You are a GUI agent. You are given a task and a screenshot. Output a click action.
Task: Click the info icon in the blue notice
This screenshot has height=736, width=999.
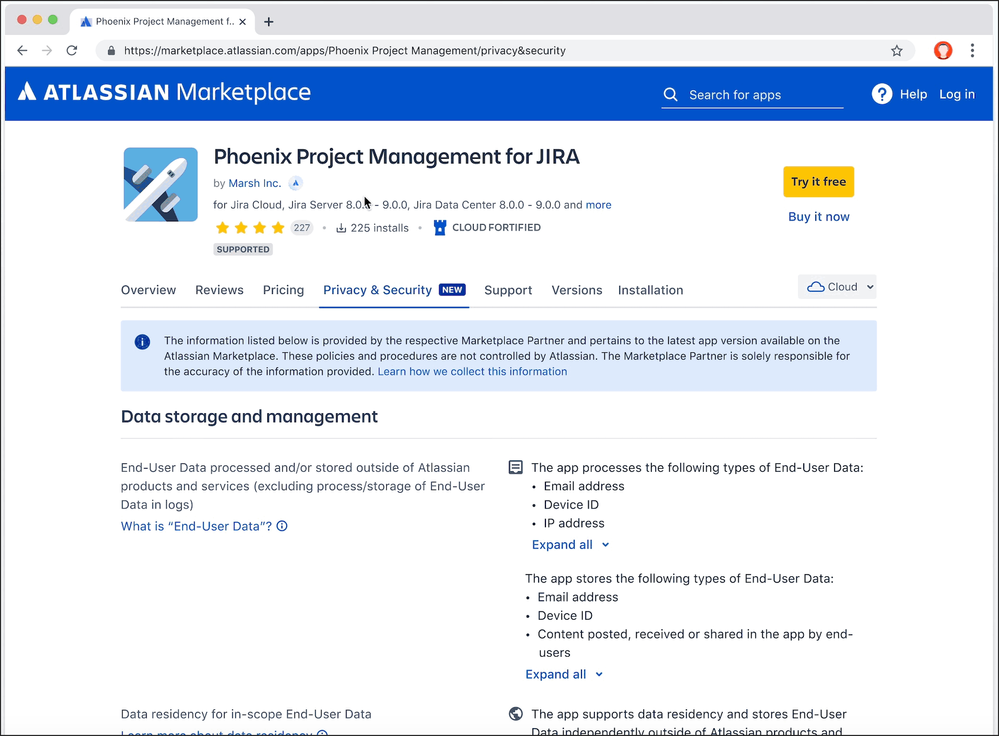pos(142,342)
